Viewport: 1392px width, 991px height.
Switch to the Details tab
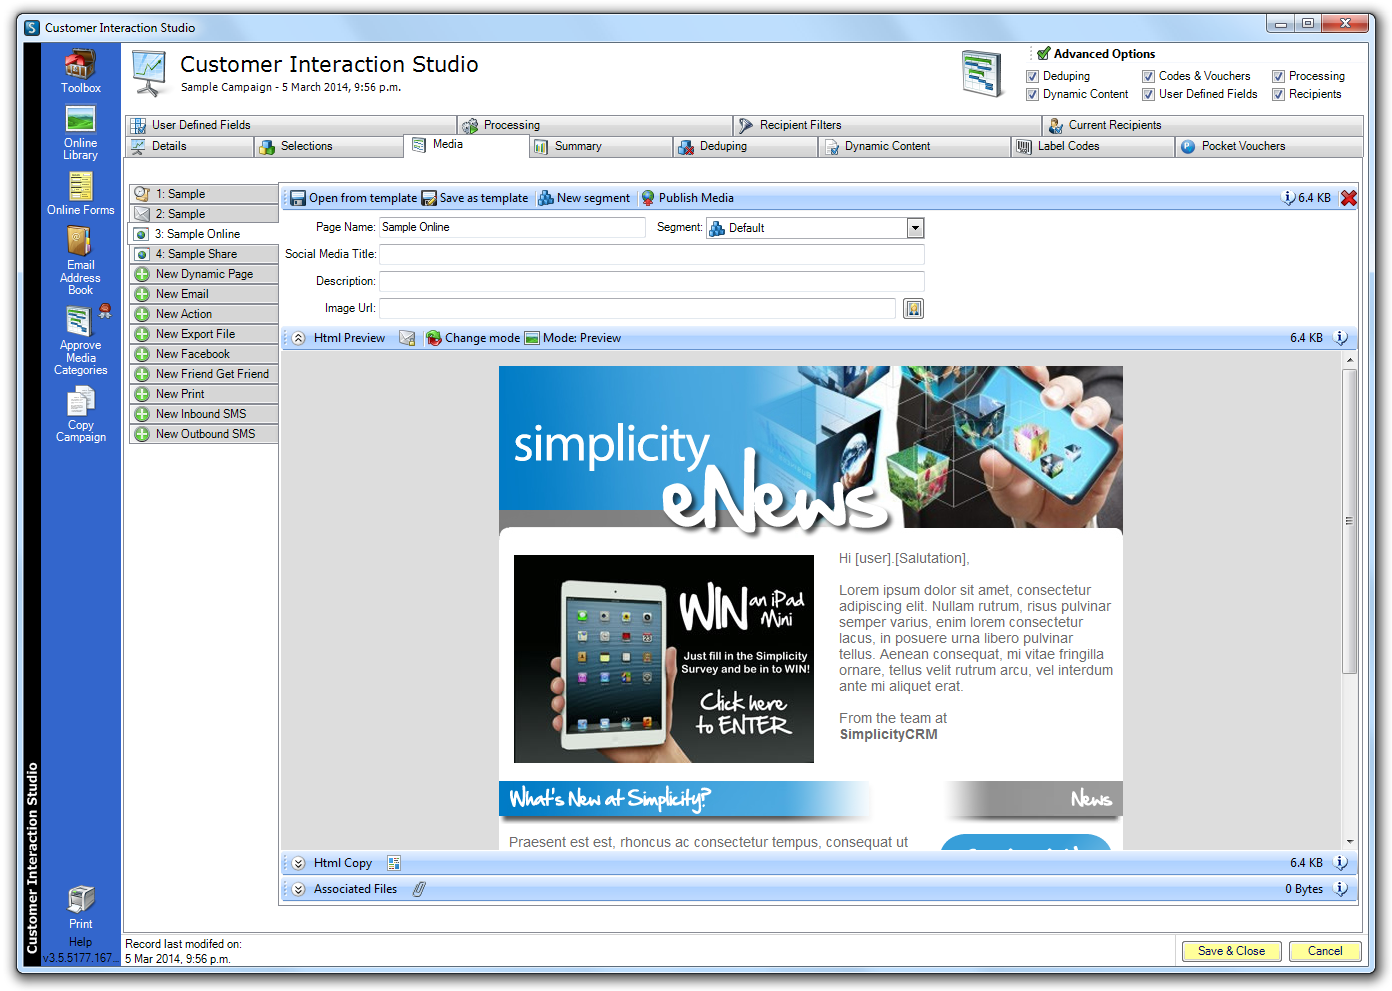point(190,146)
